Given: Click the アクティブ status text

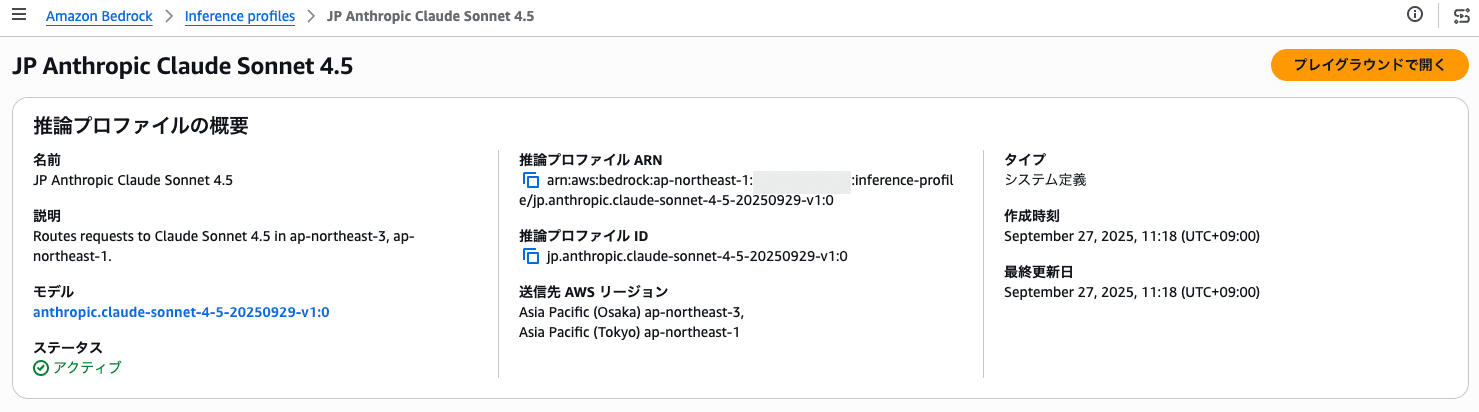Looking at the screenshot, I should pyautogui.click(x=87, y=368).
